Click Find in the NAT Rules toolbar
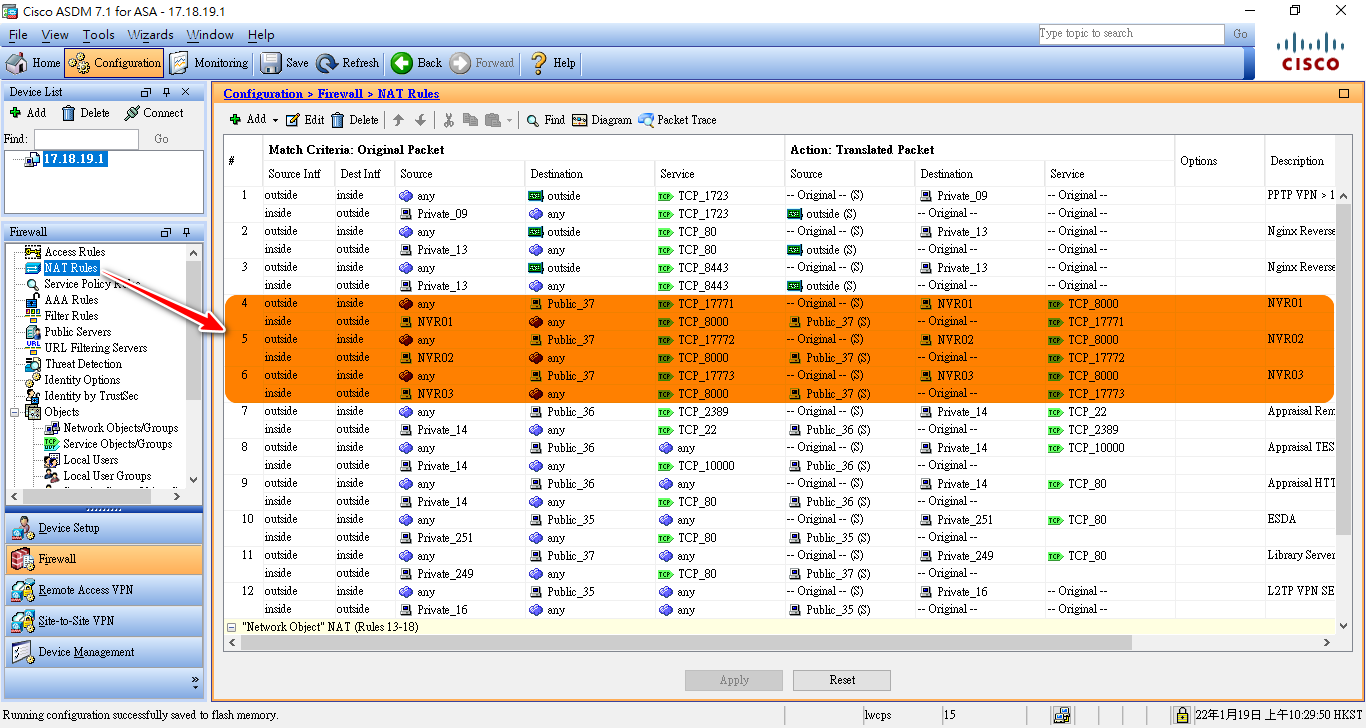The width and height of the screenshot is (1366, 728). (546, 120)
